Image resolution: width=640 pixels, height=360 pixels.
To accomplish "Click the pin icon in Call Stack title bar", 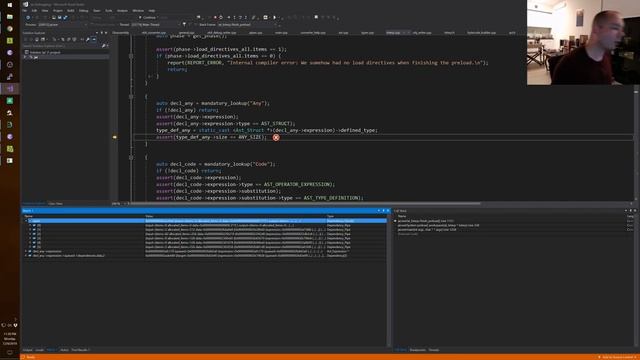I will coord(630,211).
